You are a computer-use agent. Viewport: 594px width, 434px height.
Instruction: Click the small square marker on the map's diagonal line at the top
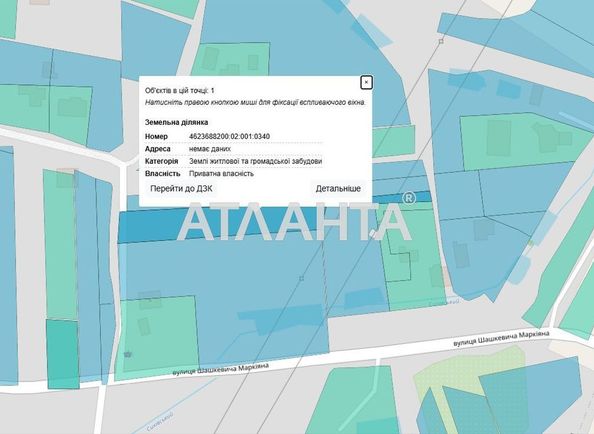coord(441,41)
